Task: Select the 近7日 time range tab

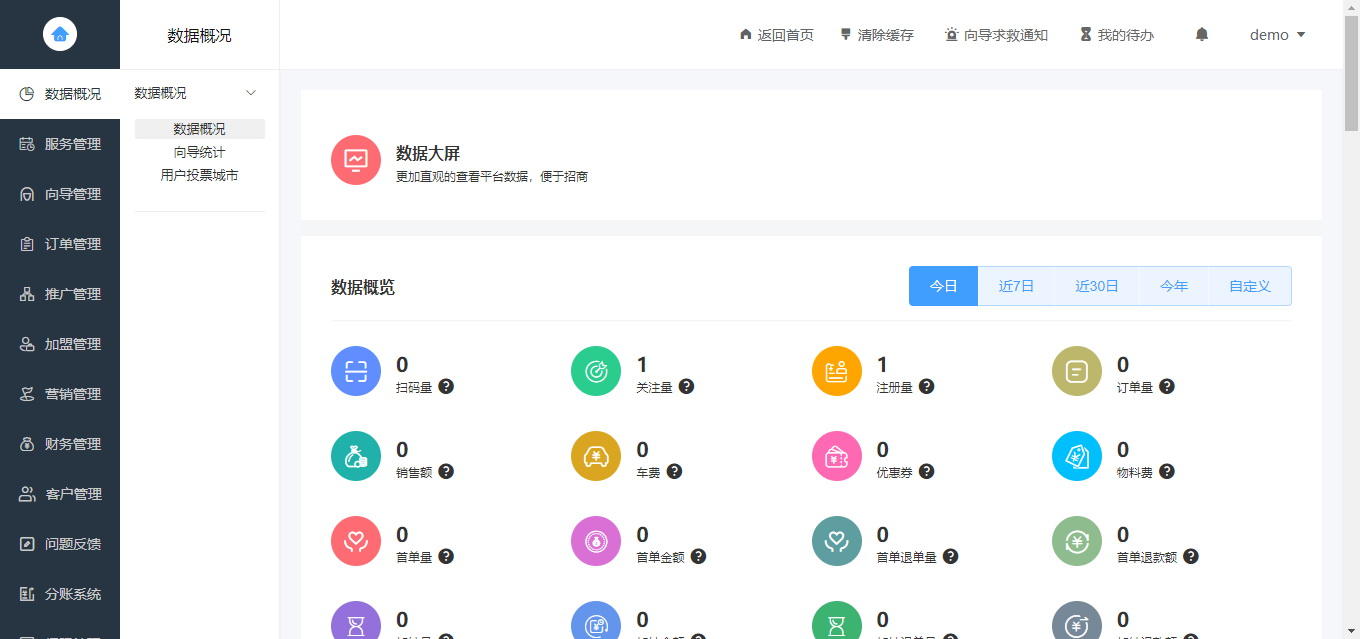Action: (x=1016, y=286)
